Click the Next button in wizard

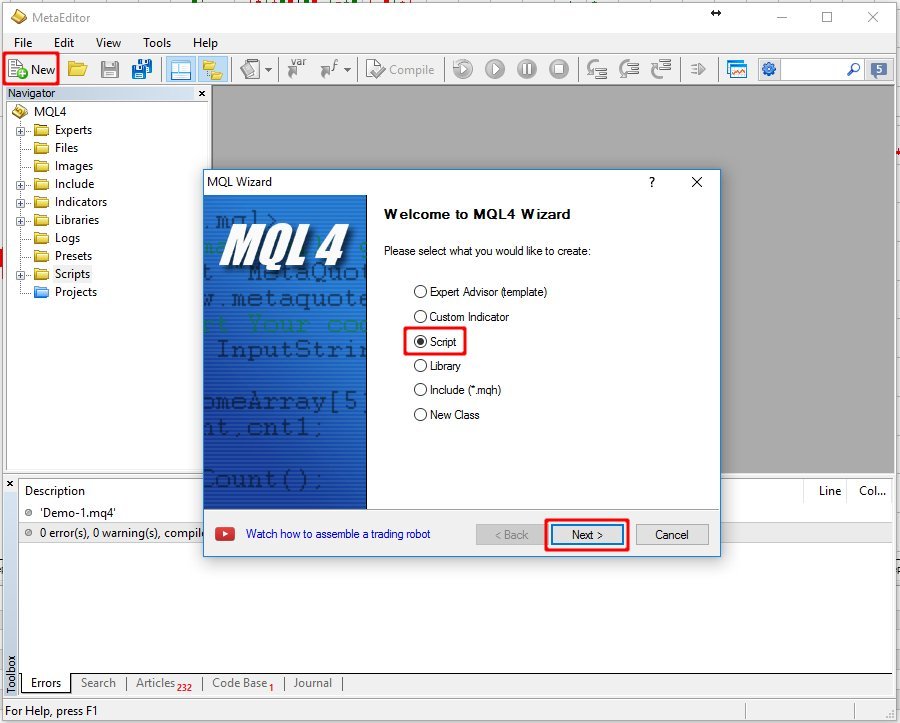click(x=587, y=535)
